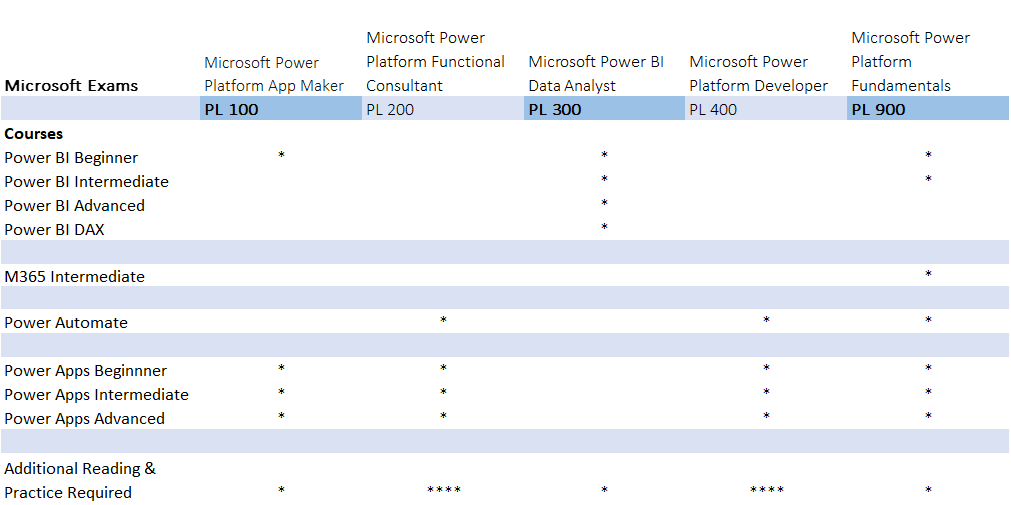Click the PL 900 exam code cell

pos(878,110)
